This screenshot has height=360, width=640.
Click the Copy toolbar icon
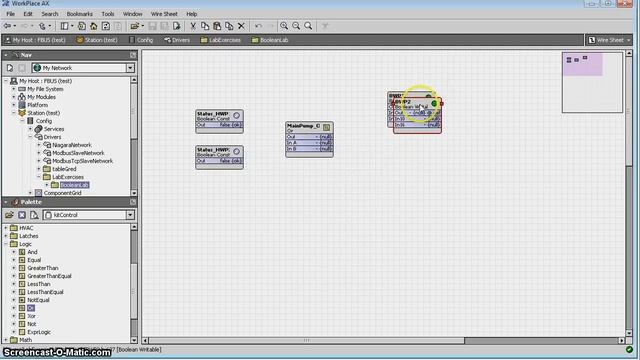coord(205,26)
